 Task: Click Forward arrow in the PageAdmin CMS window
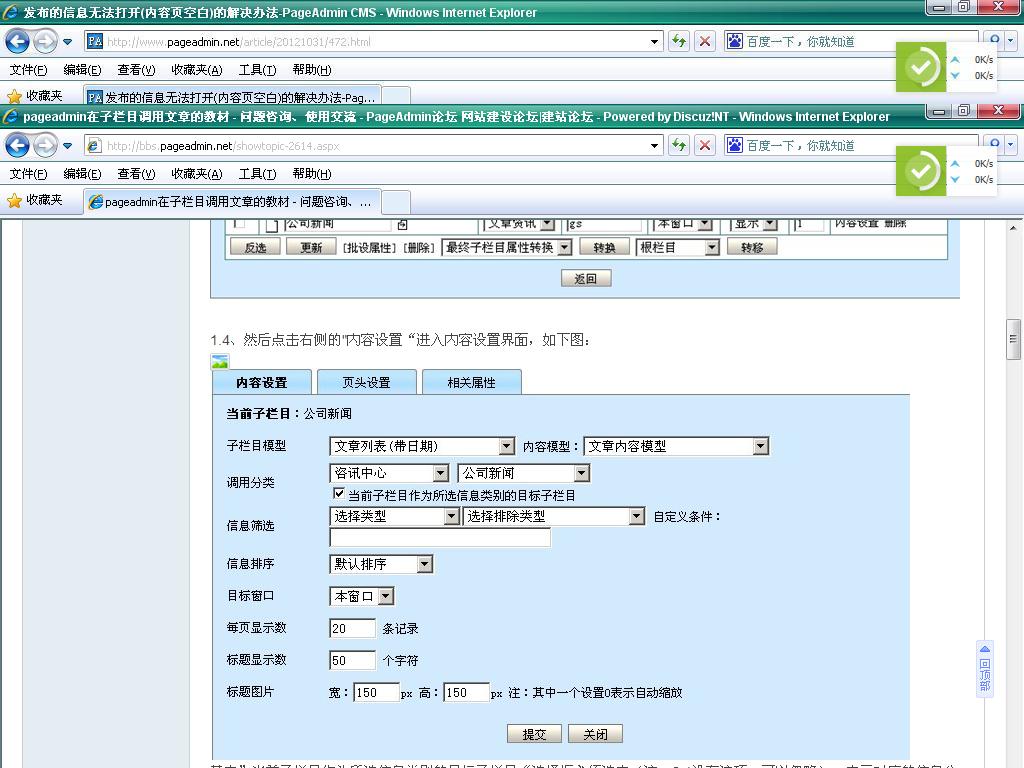[45, 41]
